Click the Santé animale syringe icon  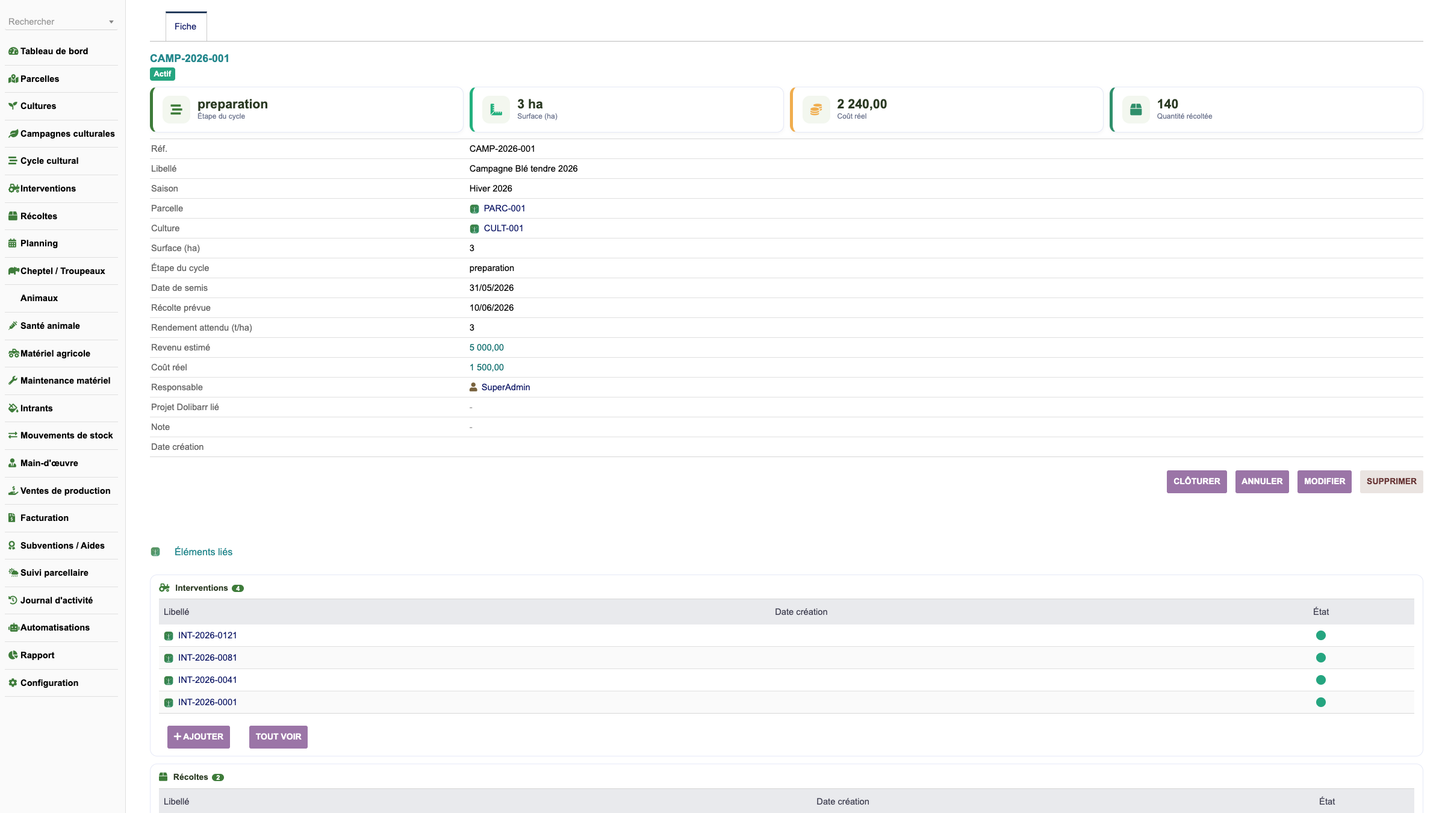tap(13, 326)
